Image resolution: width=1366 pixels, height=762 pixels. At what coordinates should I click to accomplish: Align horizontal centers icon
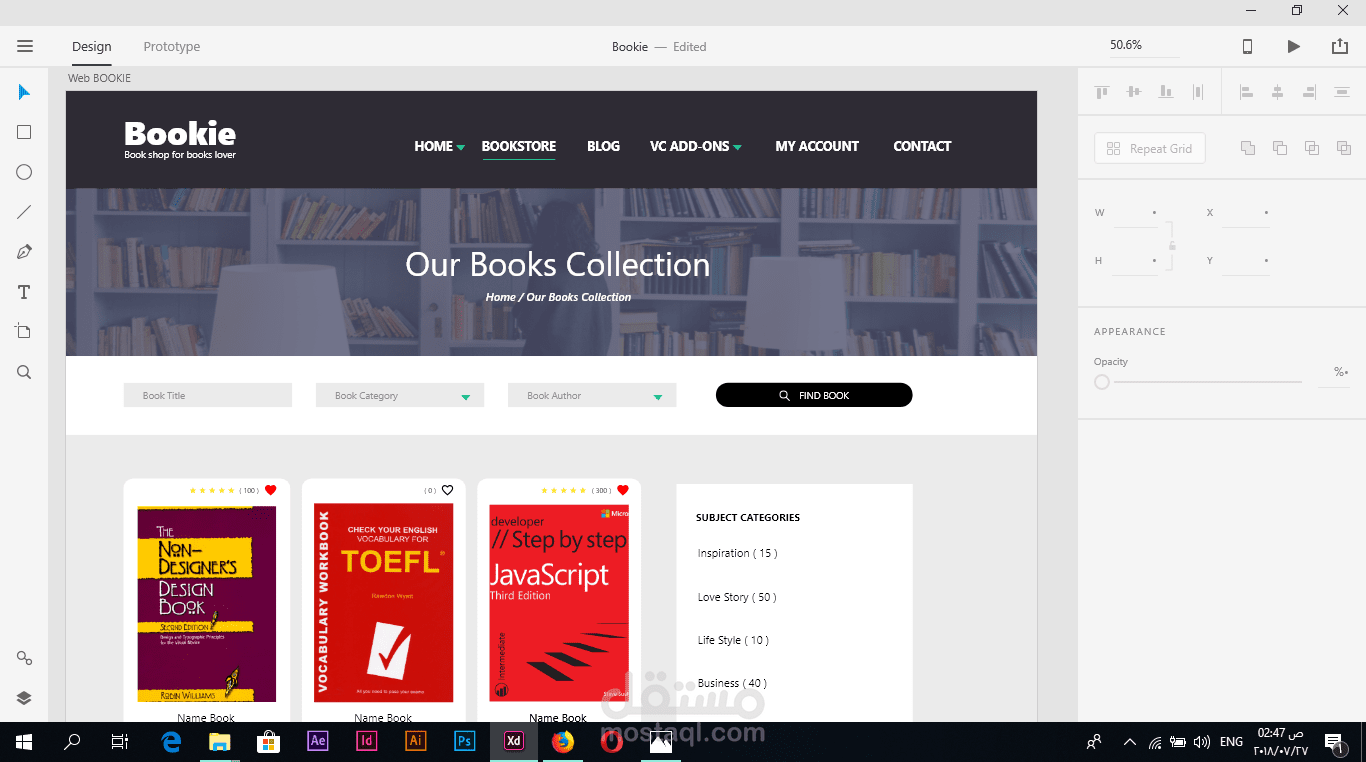tap(1278, 92)
